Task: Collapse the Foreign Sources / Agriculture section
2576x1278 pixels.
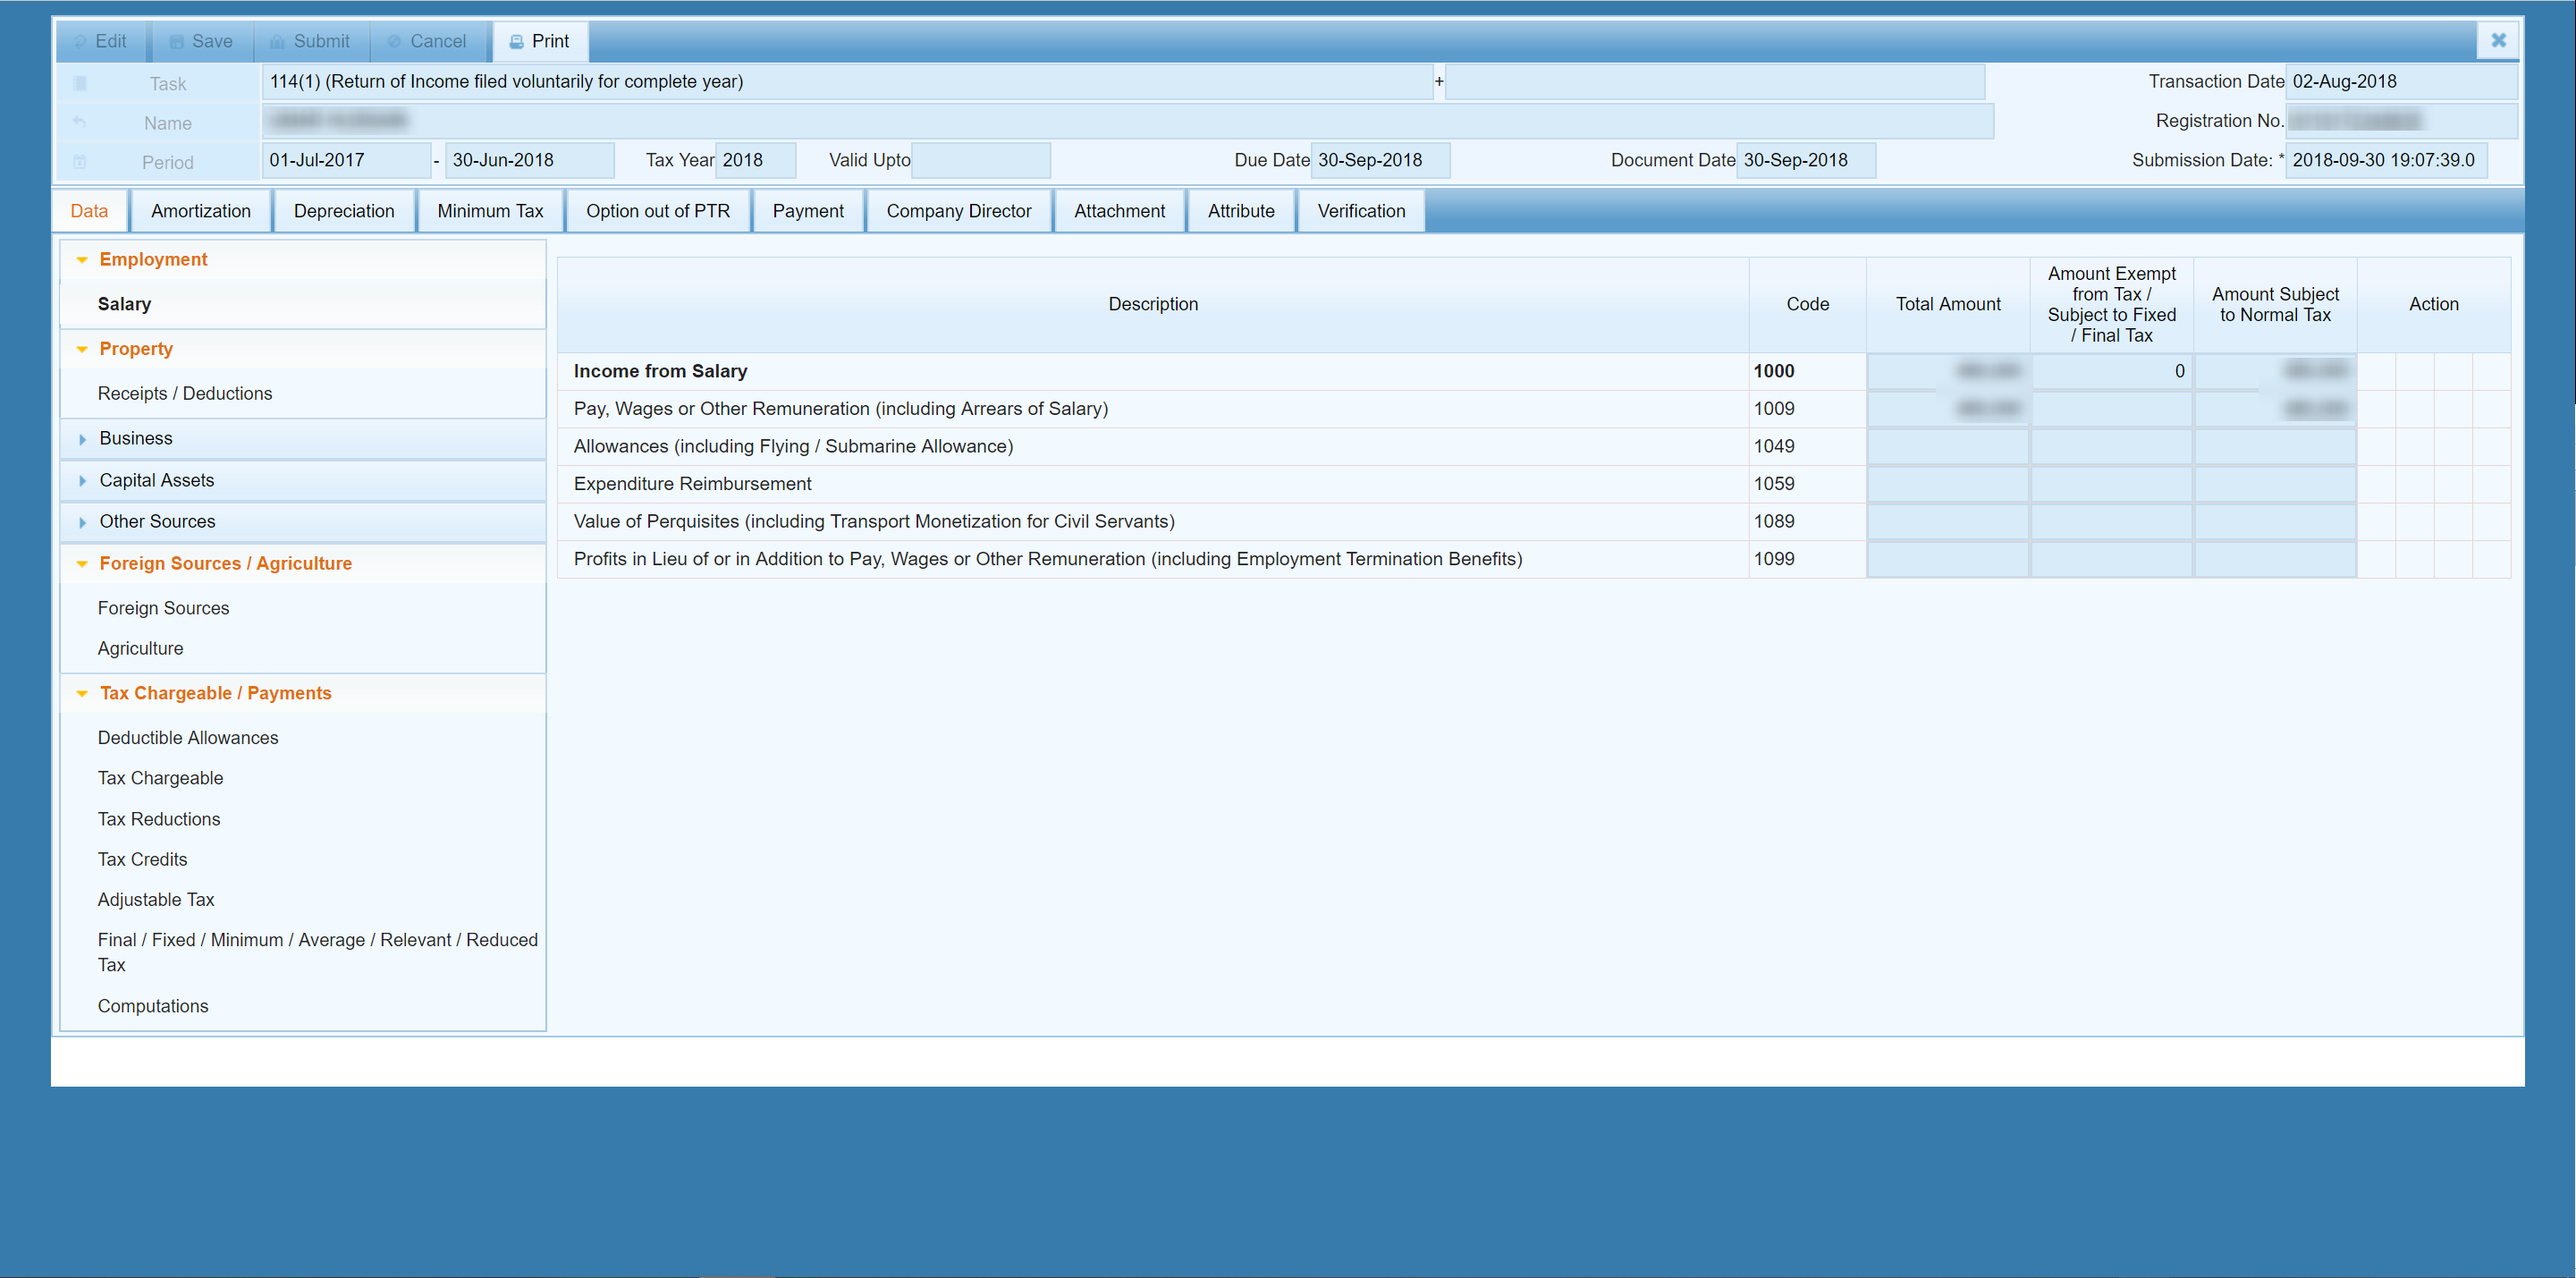Action: click(x=303, y=563)
